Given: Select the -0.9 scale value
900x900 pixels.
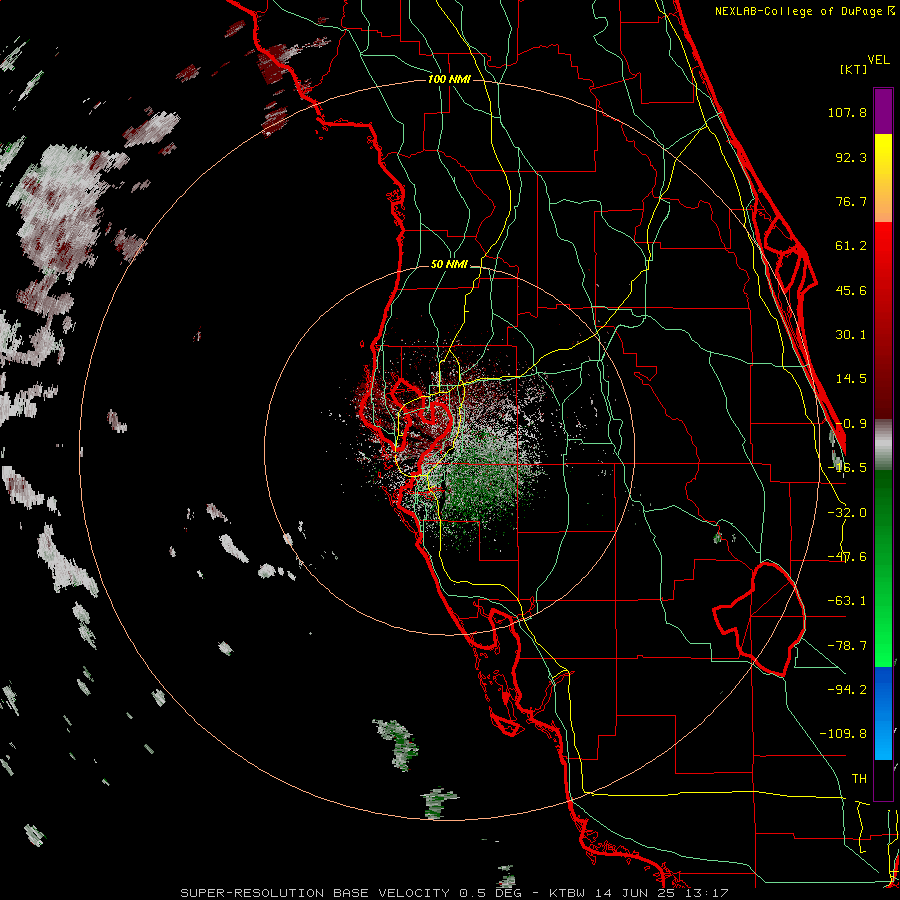Looking at the screenshot, I should point(851,424).
